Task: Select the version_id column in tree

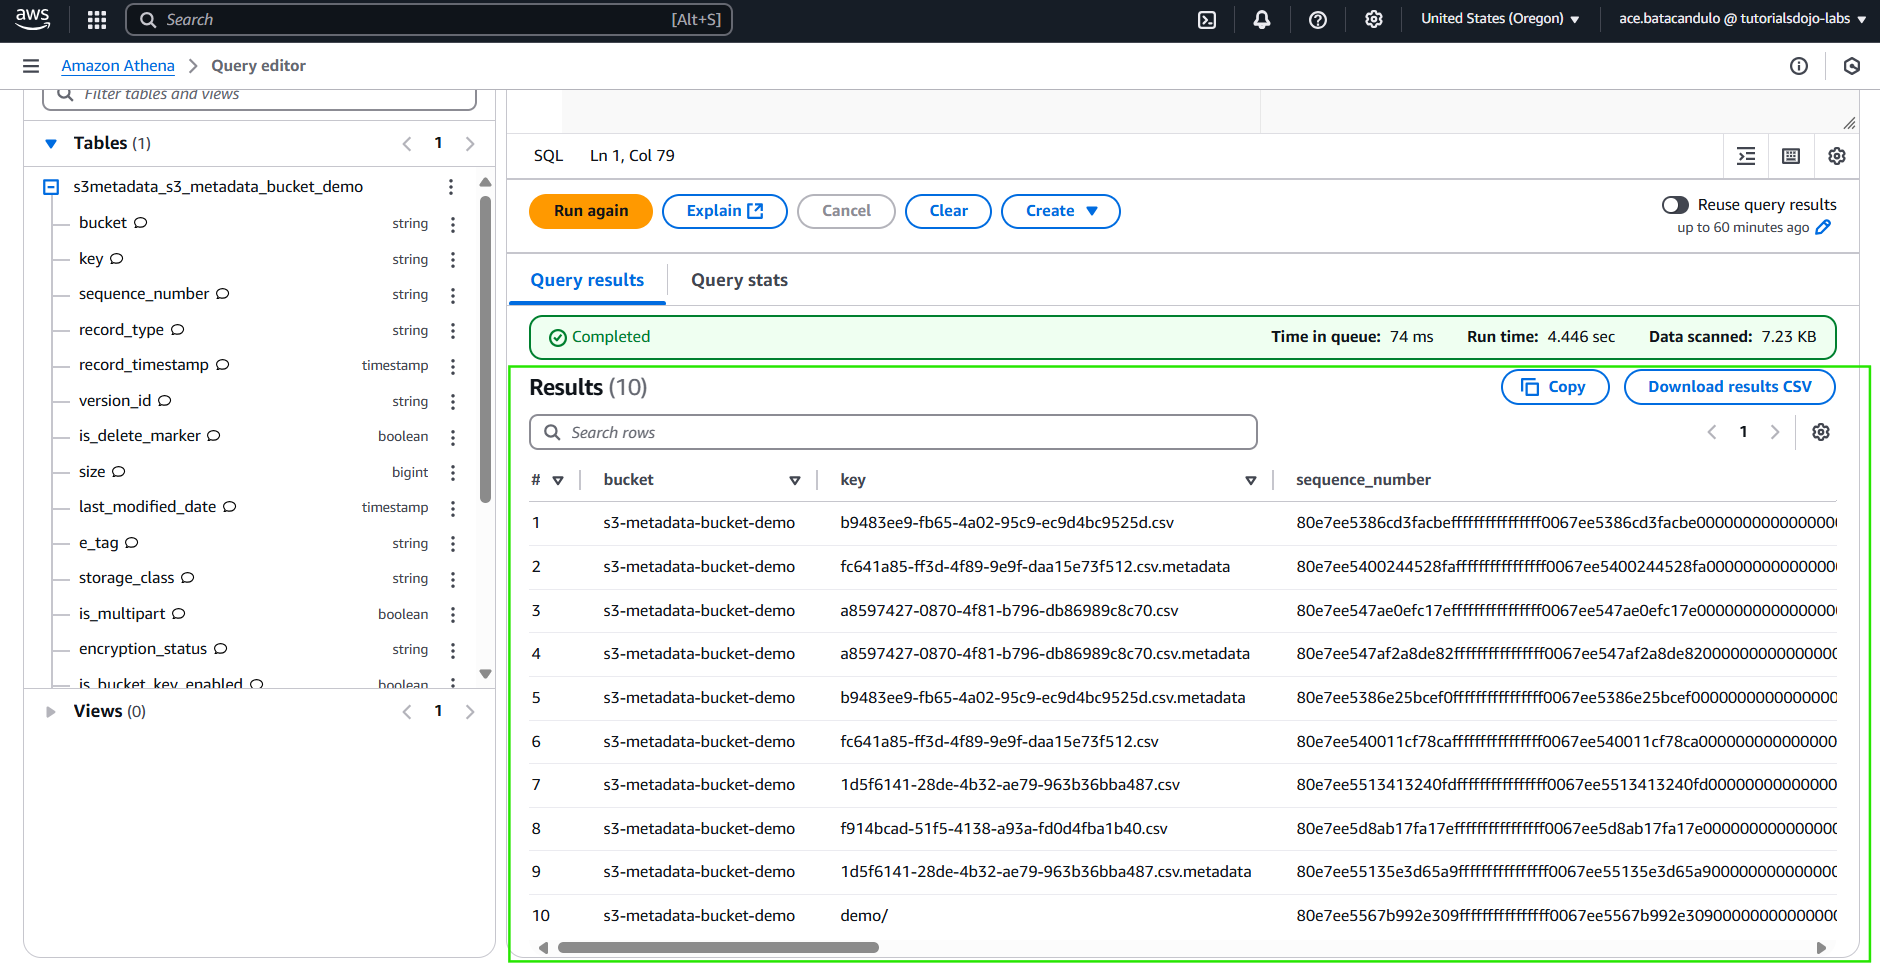Action: pos(115,401)
